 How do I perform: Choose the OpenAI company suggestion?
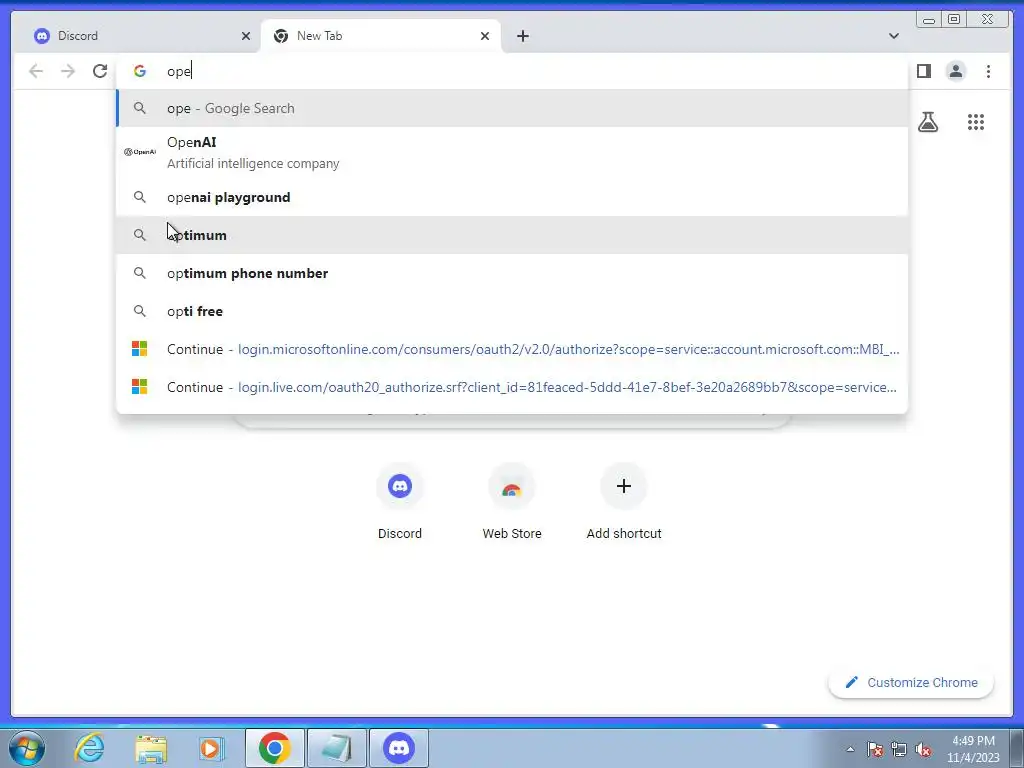[x=512, y=153]
